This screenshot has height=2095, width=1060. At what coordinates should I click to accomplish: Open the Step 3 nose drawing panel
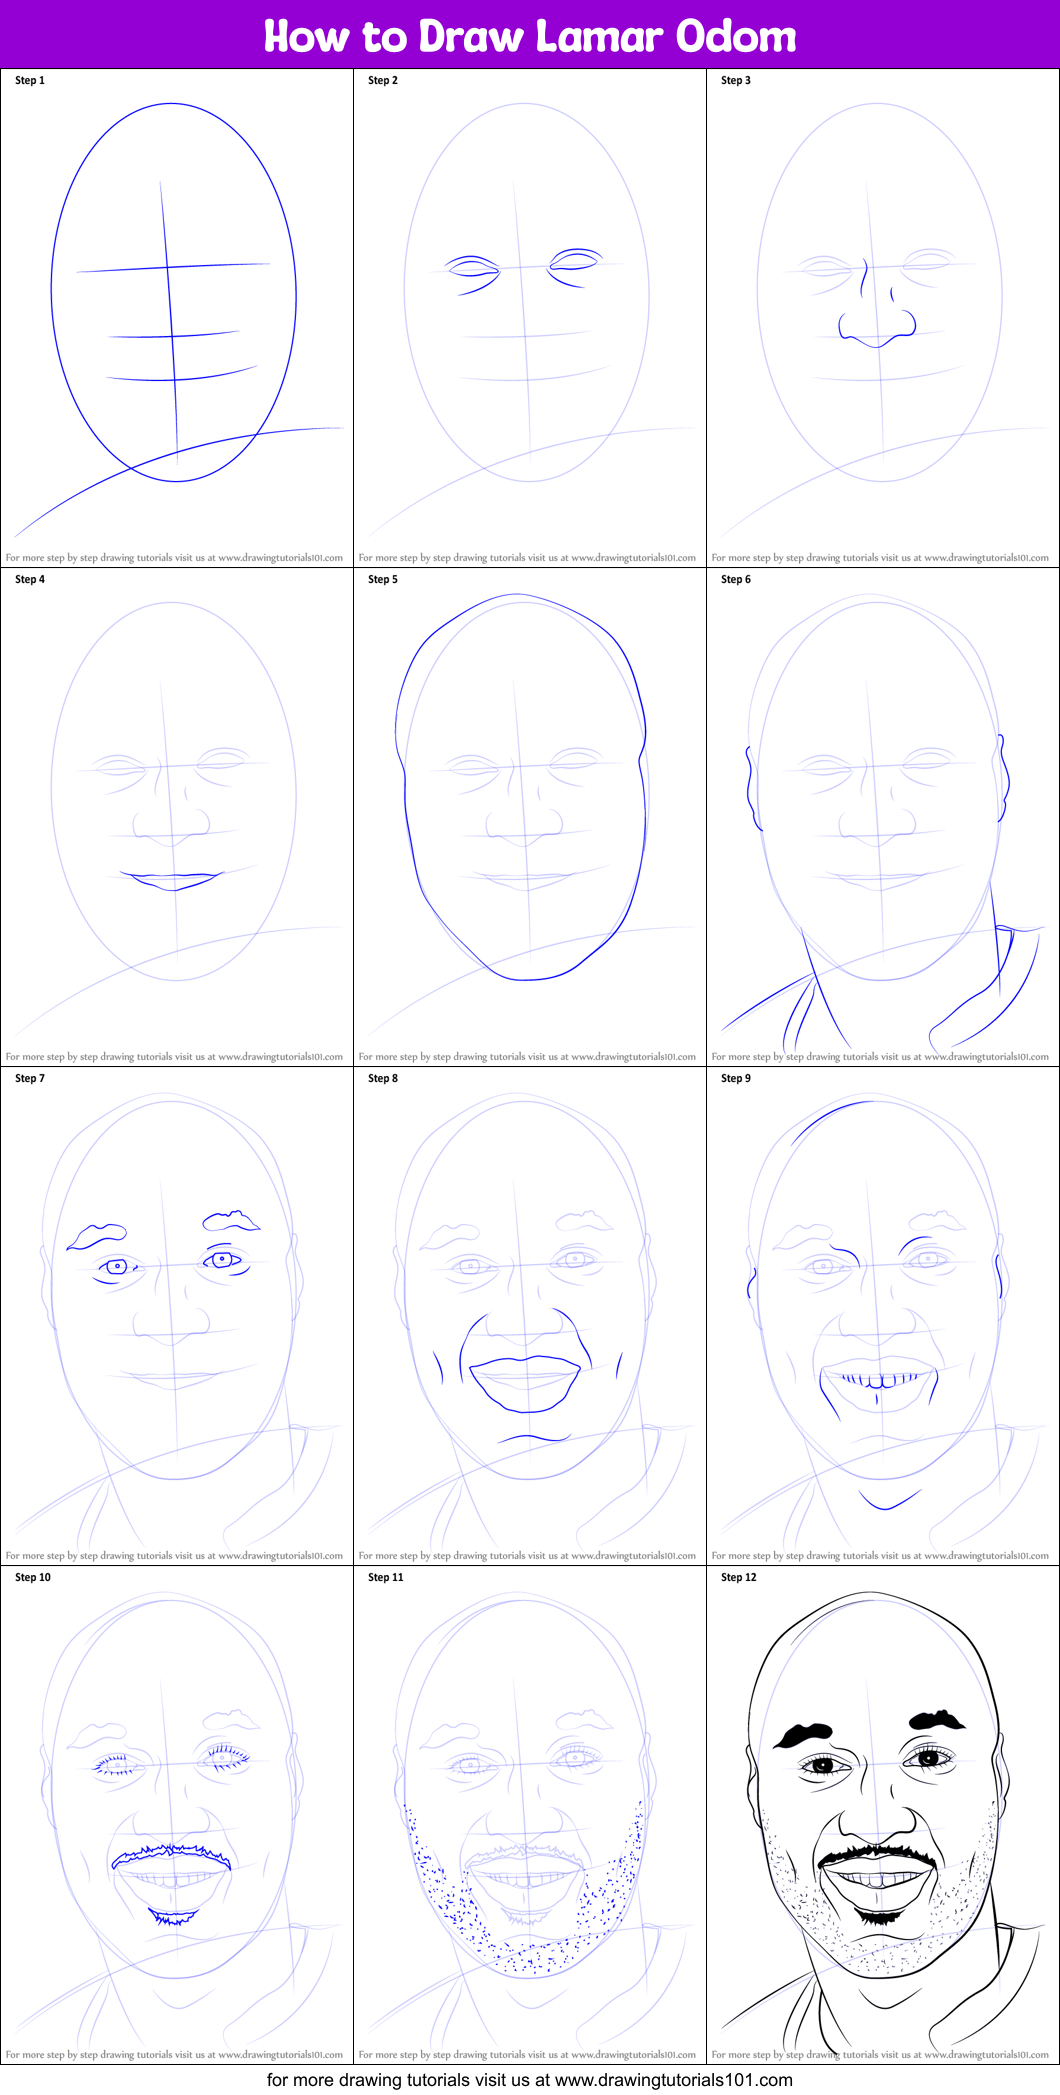click(x=883, y=318)
